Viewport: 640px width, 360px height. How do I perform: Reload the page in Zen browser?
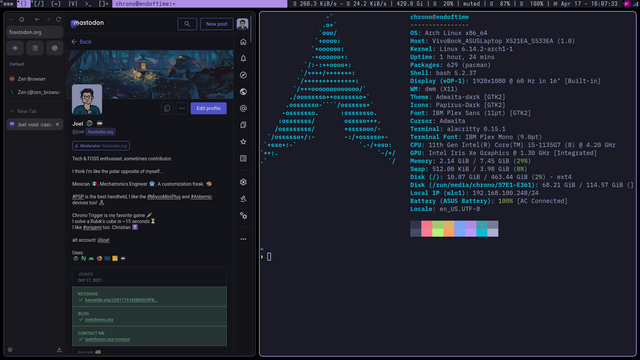click(x=58, y=19)
